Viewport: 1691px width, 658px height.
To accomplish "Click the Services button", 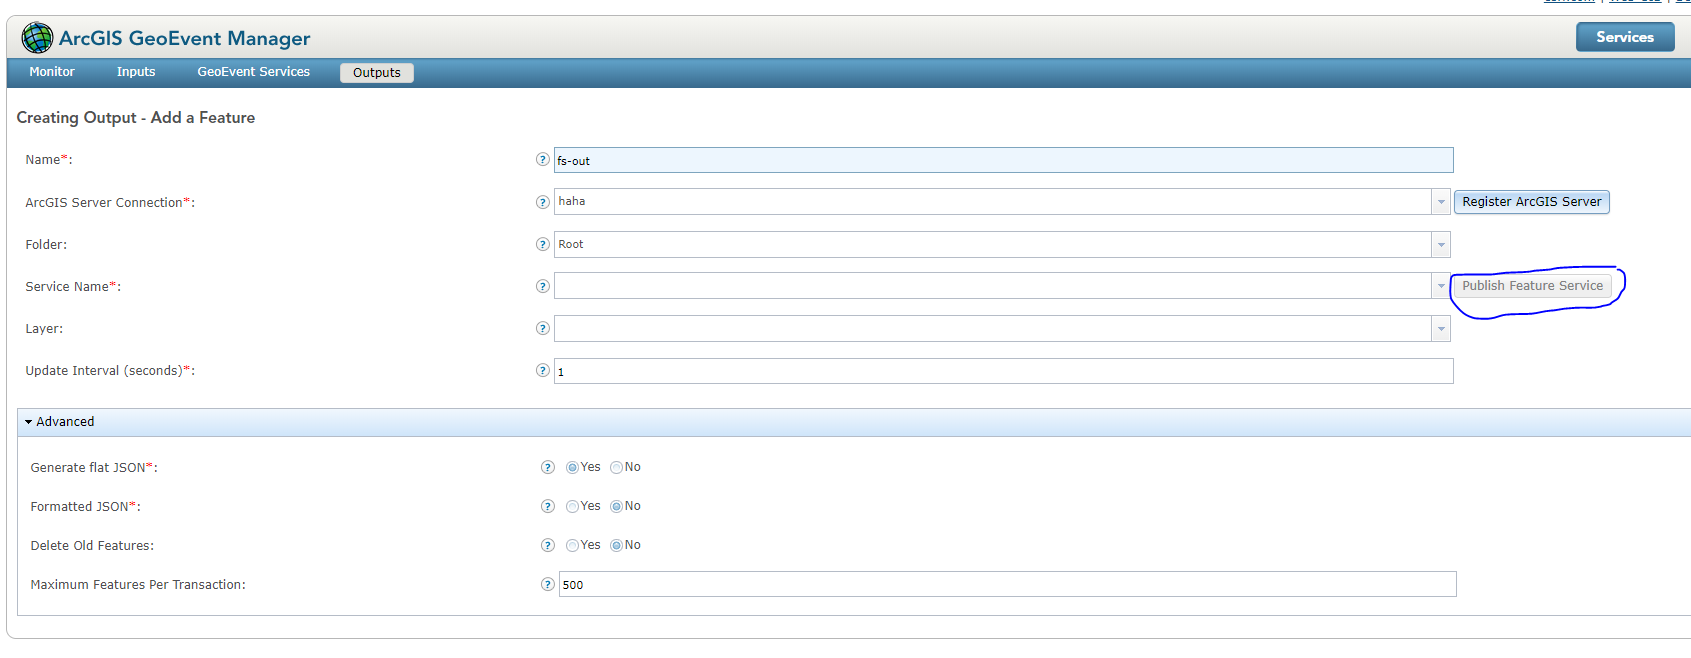I will coord(1625,37).
